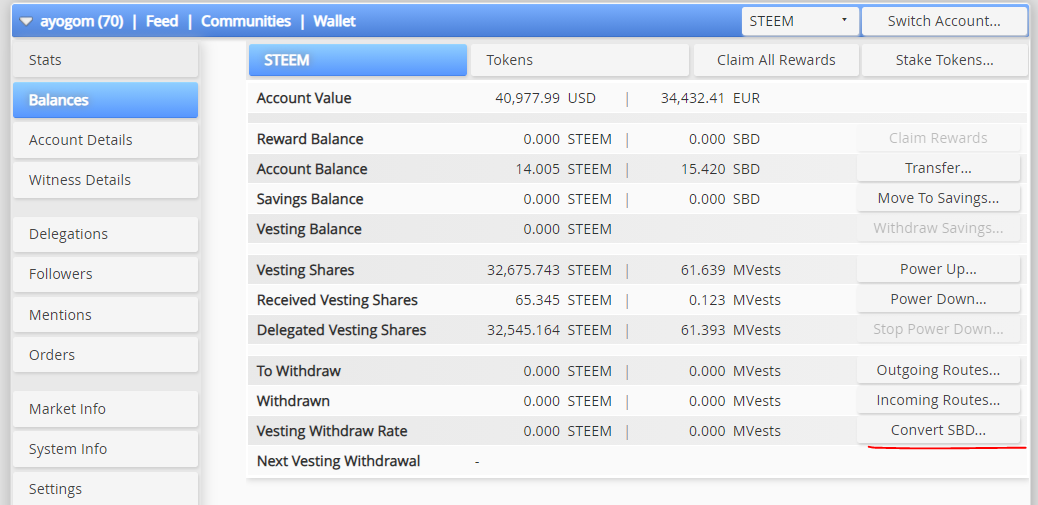Image resolution: width=1038 pixels, height=505 pixels.
Task: Select the 34,432.41 EUR account value
Action: coord(710,99)
